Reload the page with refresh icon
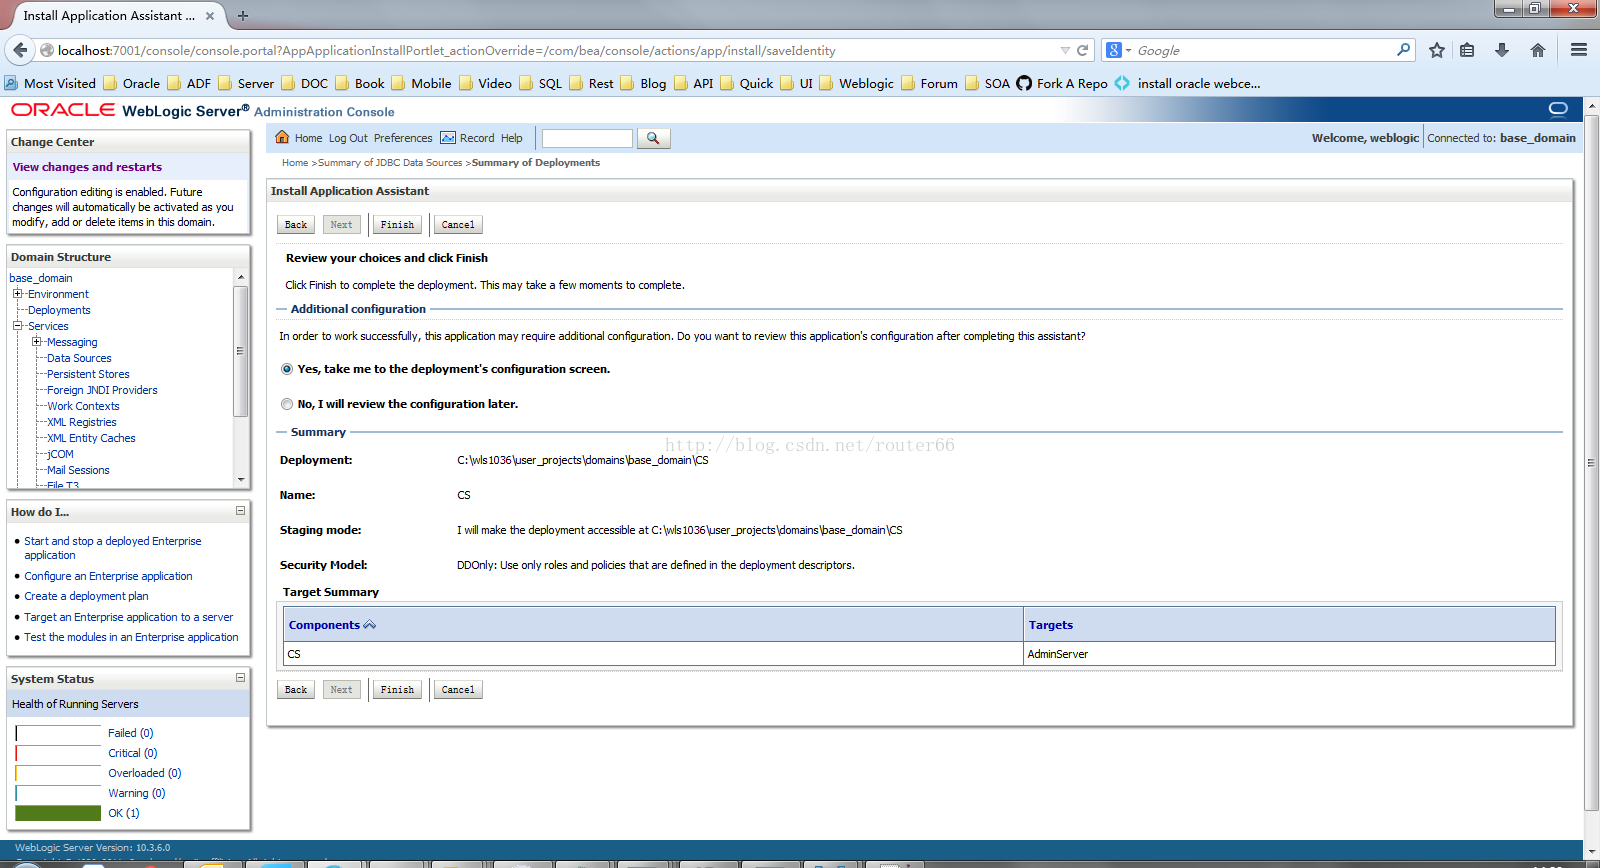The width and height of the screenshot is (1600, 868). click(1082, 50)
